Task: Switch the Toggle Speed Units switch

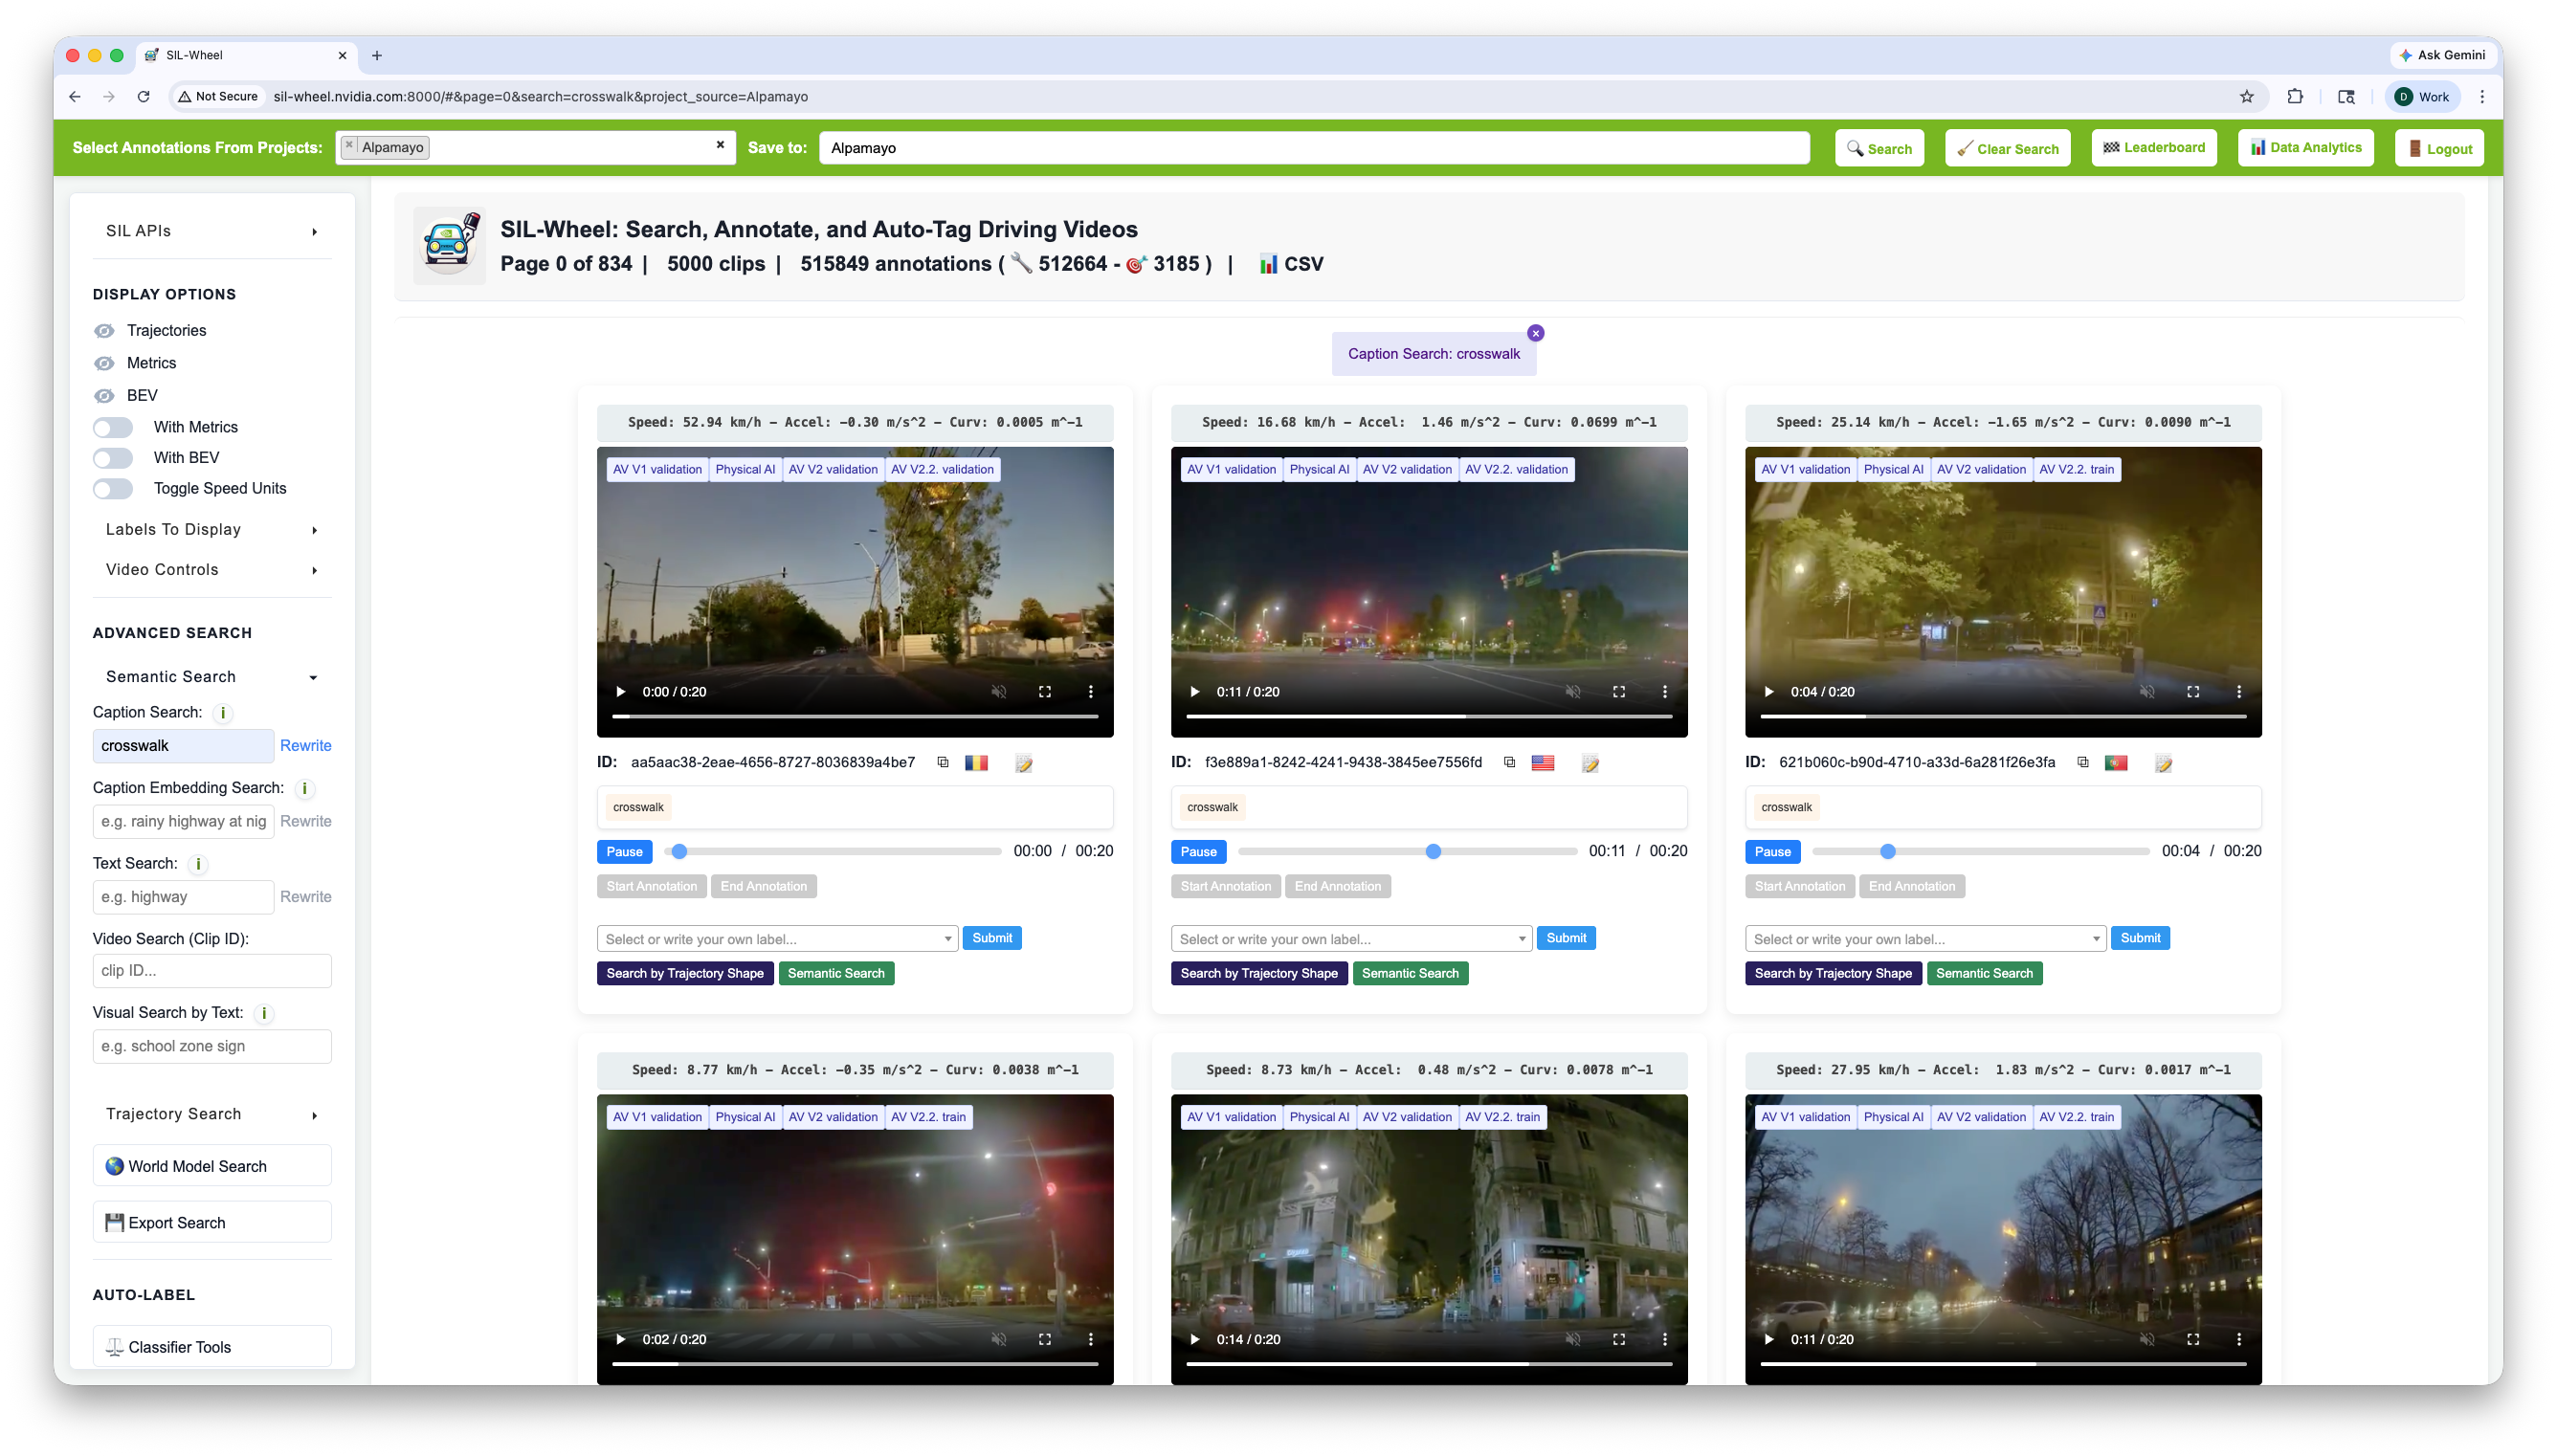Action: [x=113, y=489]
